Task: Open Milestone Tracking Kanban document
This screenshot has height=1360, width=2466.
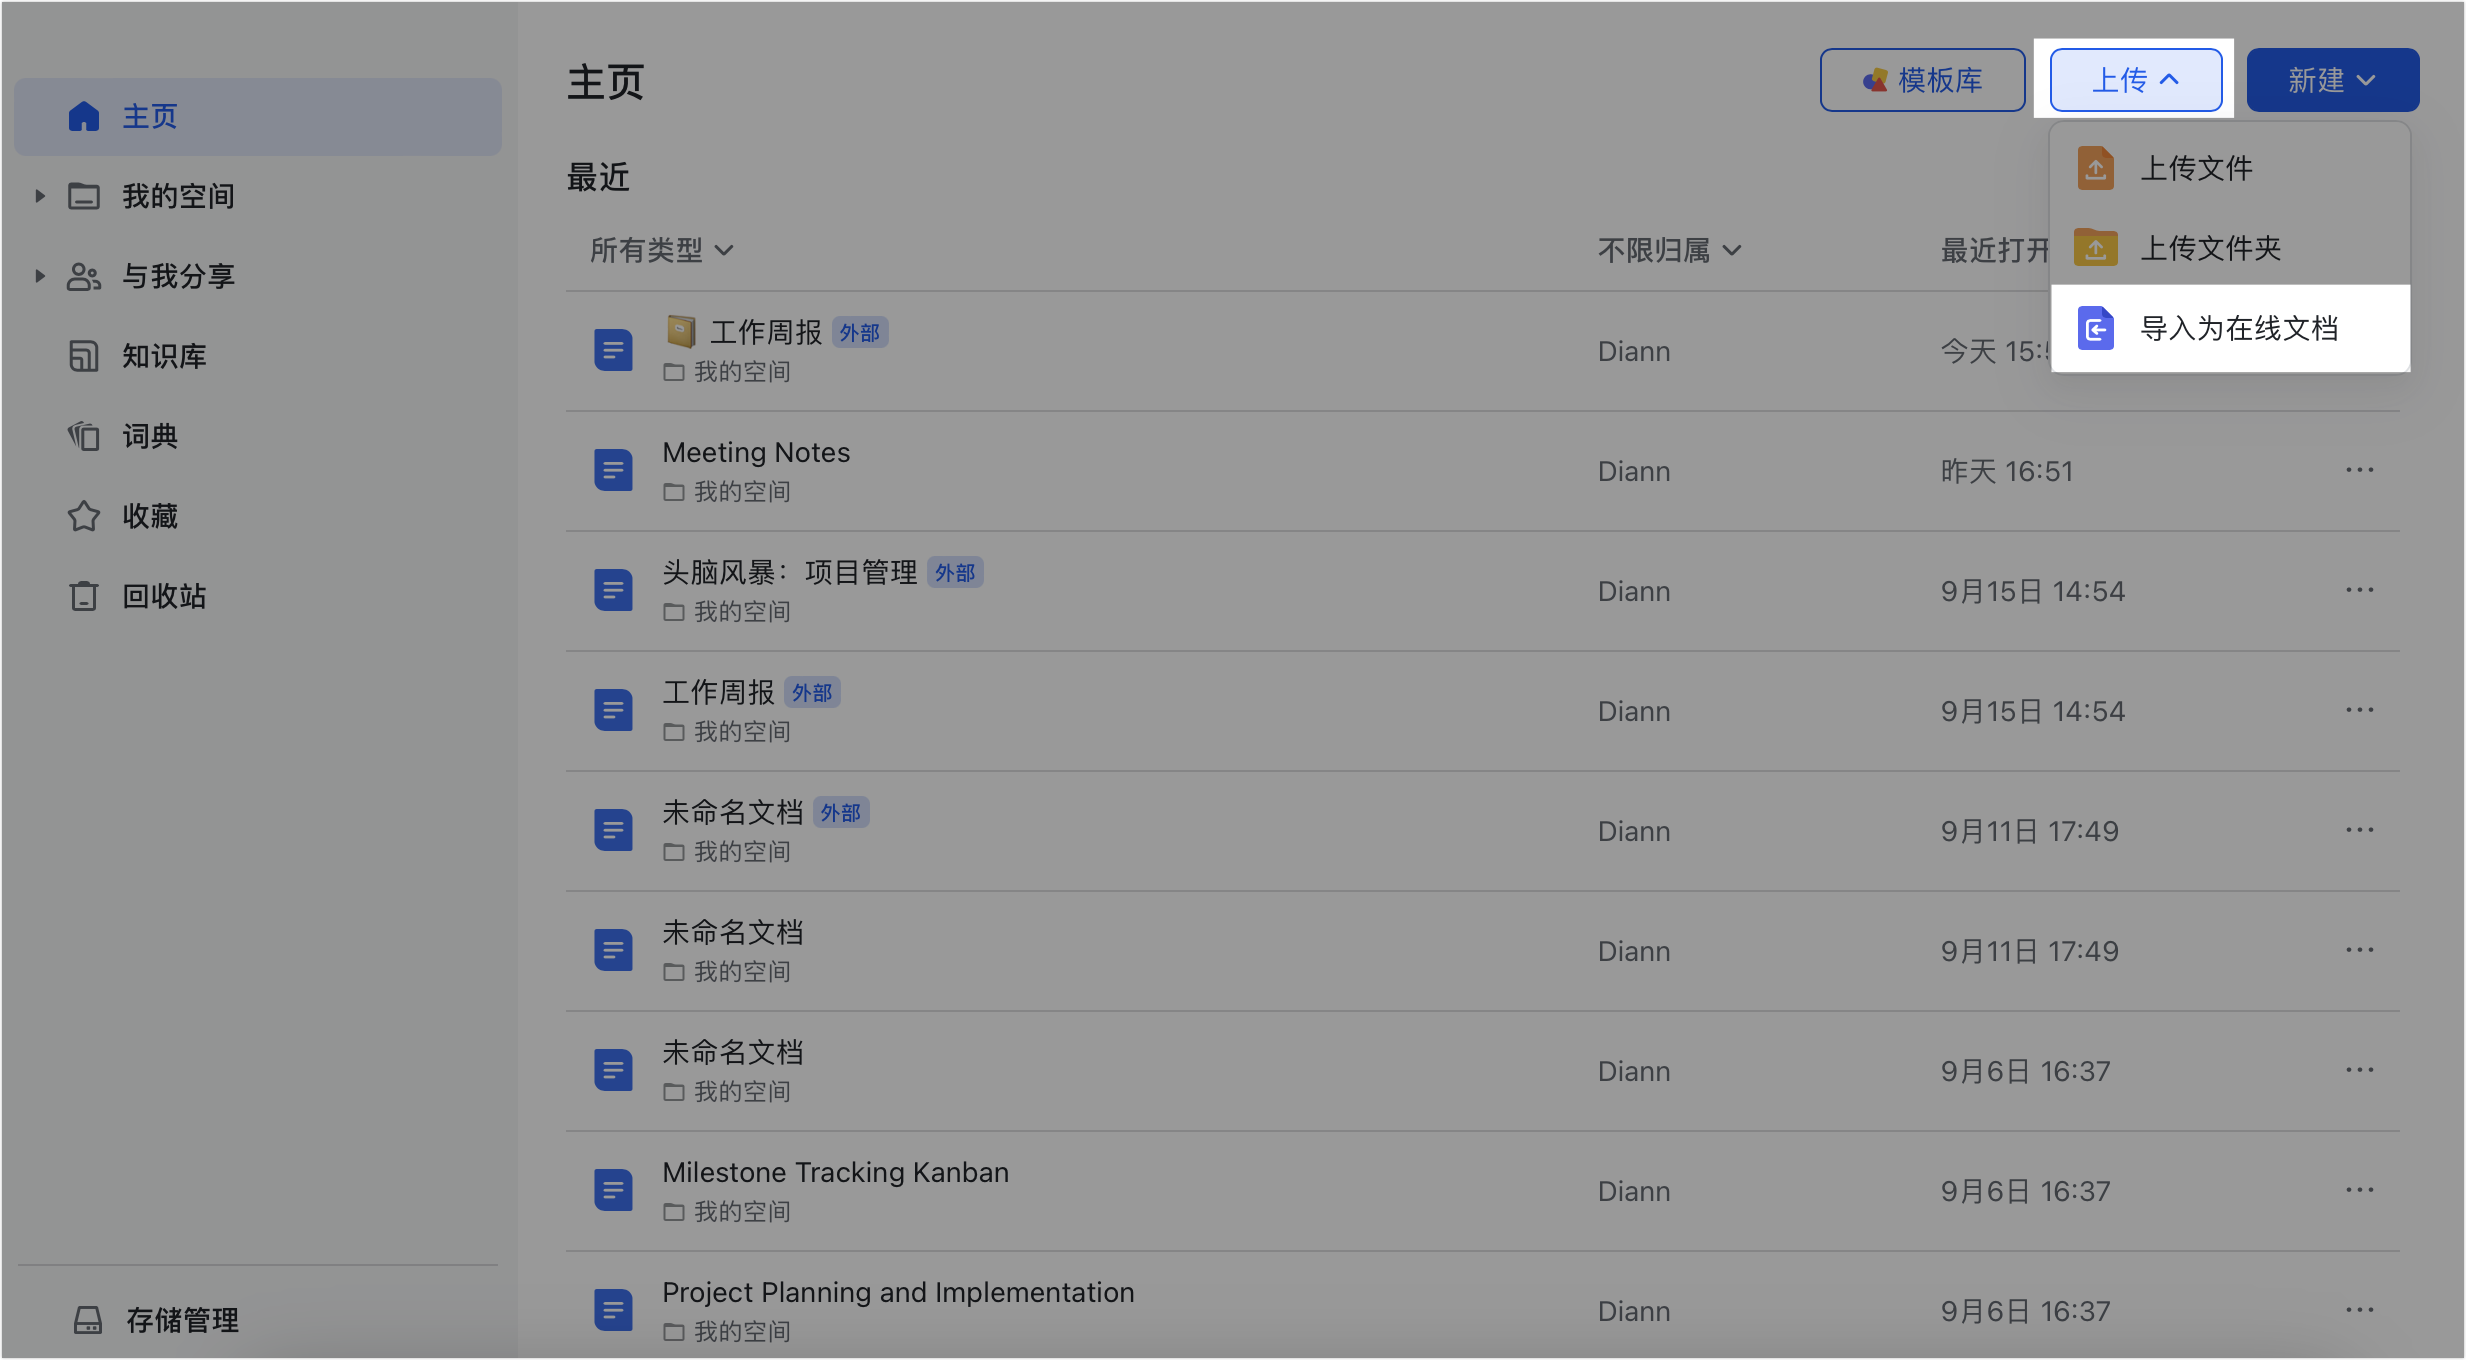Action: [x=835, y=1172]
